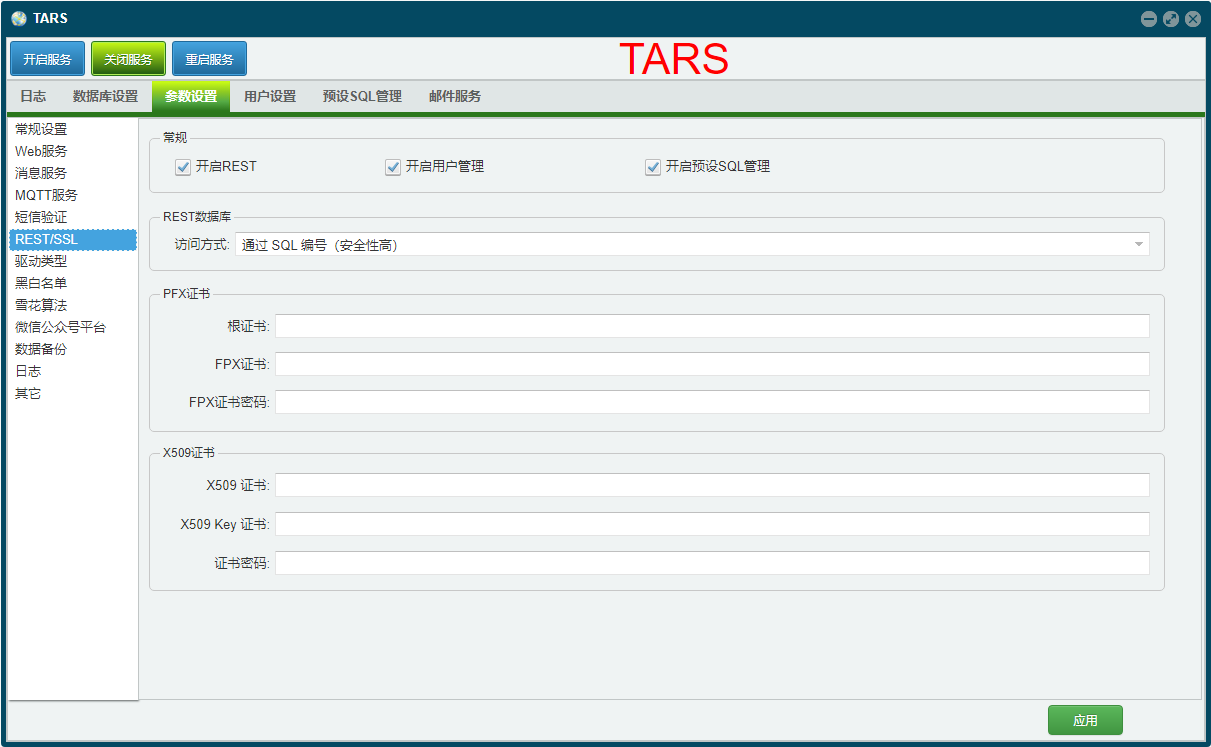
Task: Focus the FPX证书 input field
Action: tap(712, 364)
